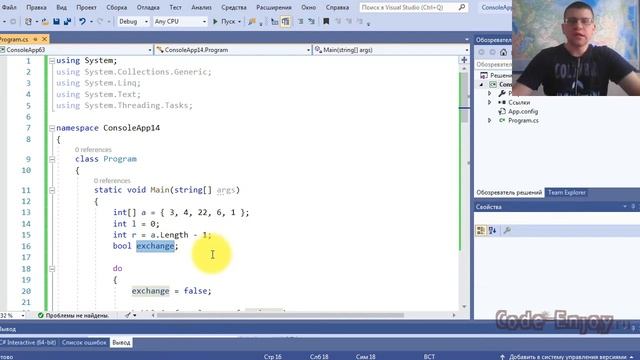Click the increase indent icon
The width and height of the screenshot is (640, 360).
click(x=311, y=21)
